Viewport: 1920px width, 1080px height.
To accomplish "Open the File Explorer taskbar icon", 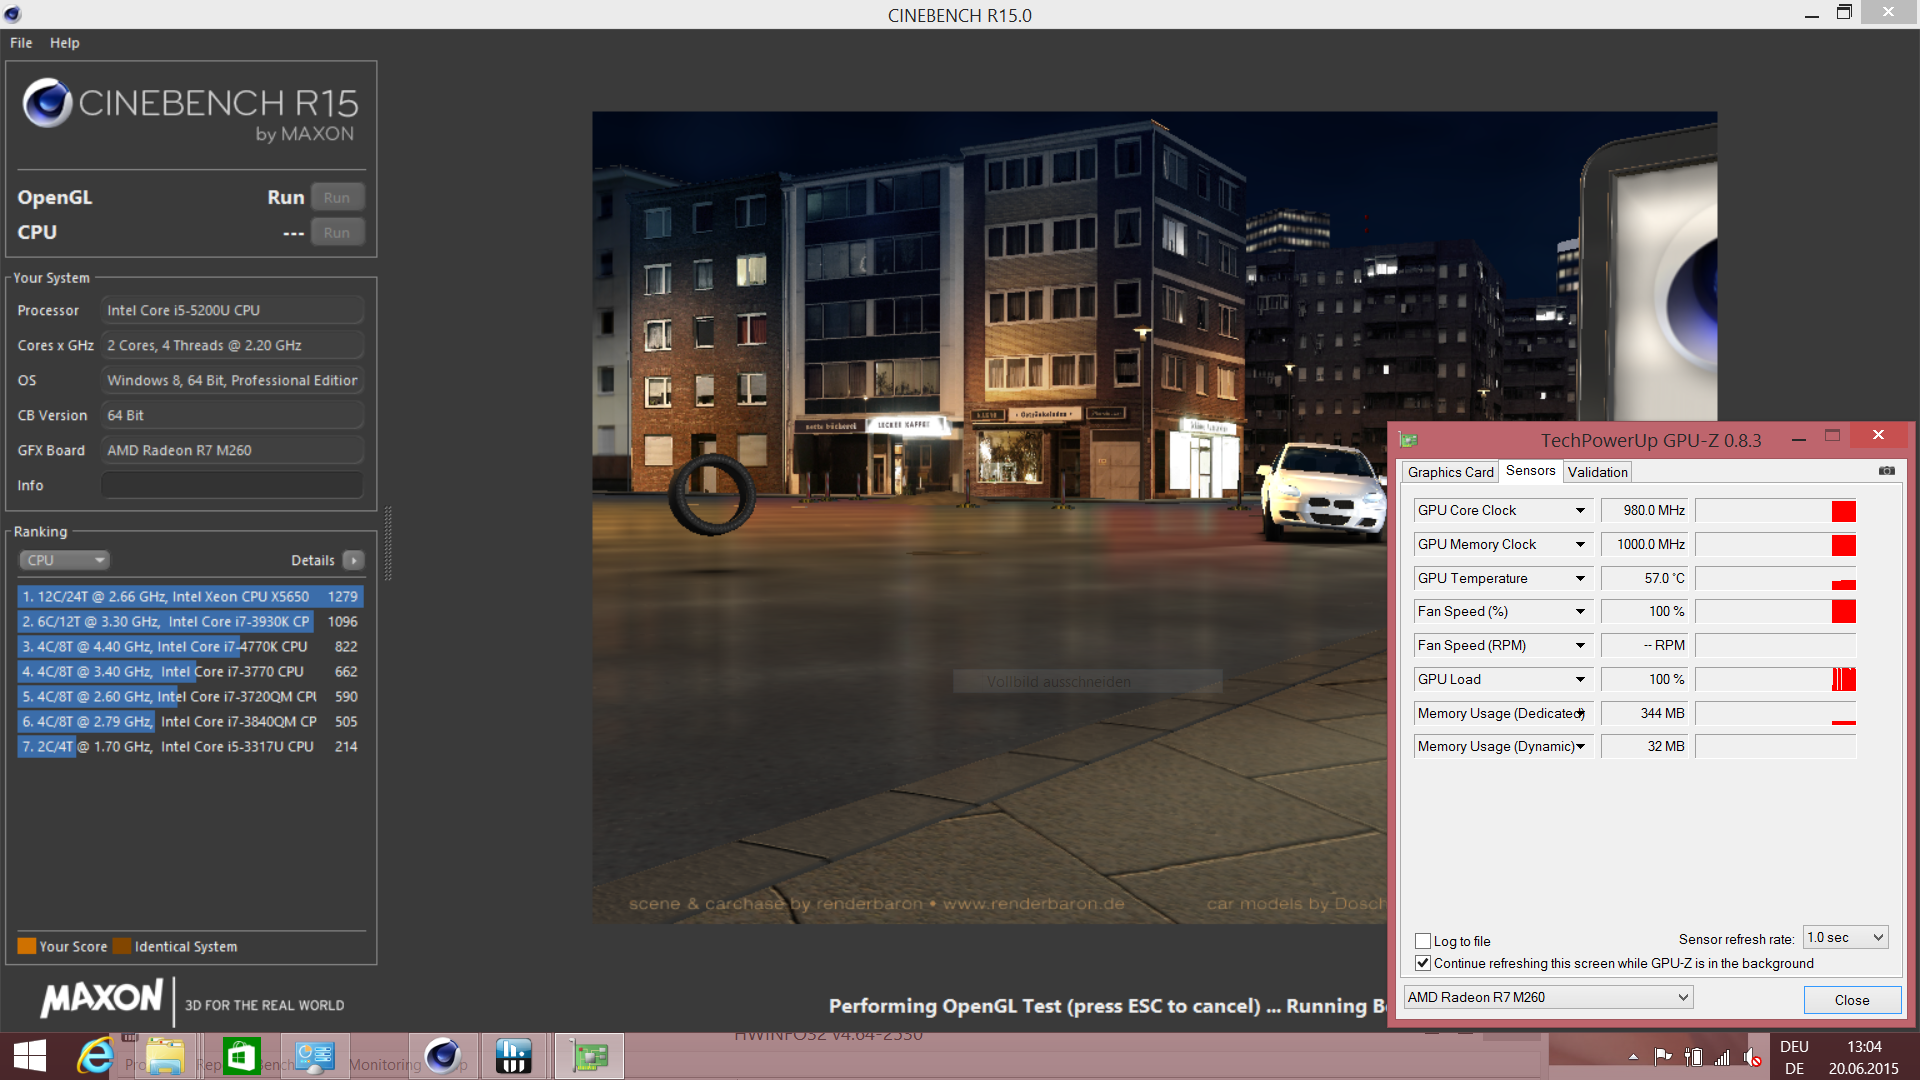I will [165, 1056].
